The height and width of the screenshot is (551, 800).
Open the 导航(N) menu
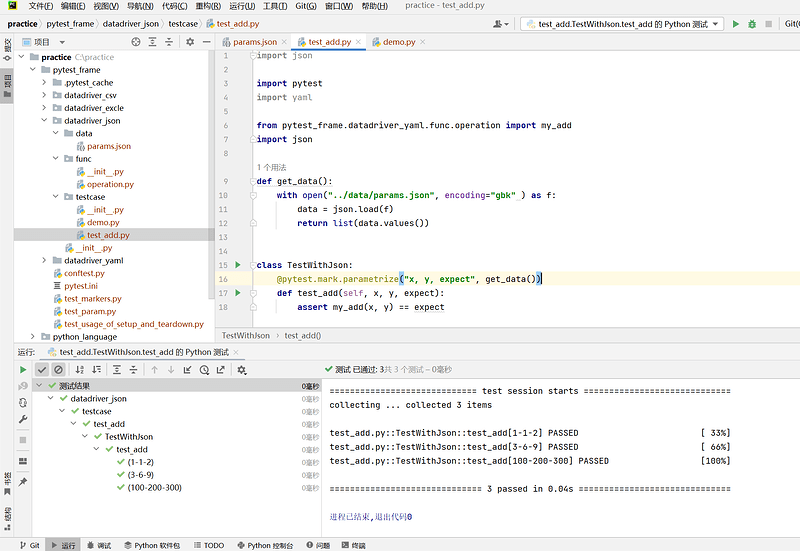pos(140,6)
